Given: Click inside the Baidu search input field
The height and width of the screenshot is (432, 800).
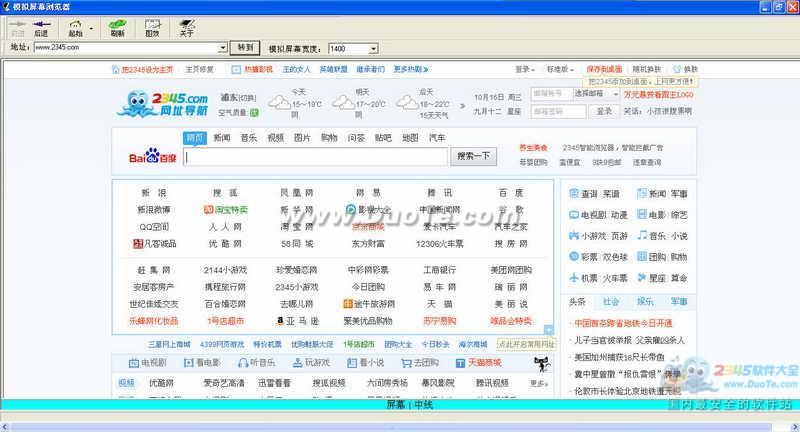Looking at the screenshot, I should [315, 157].
